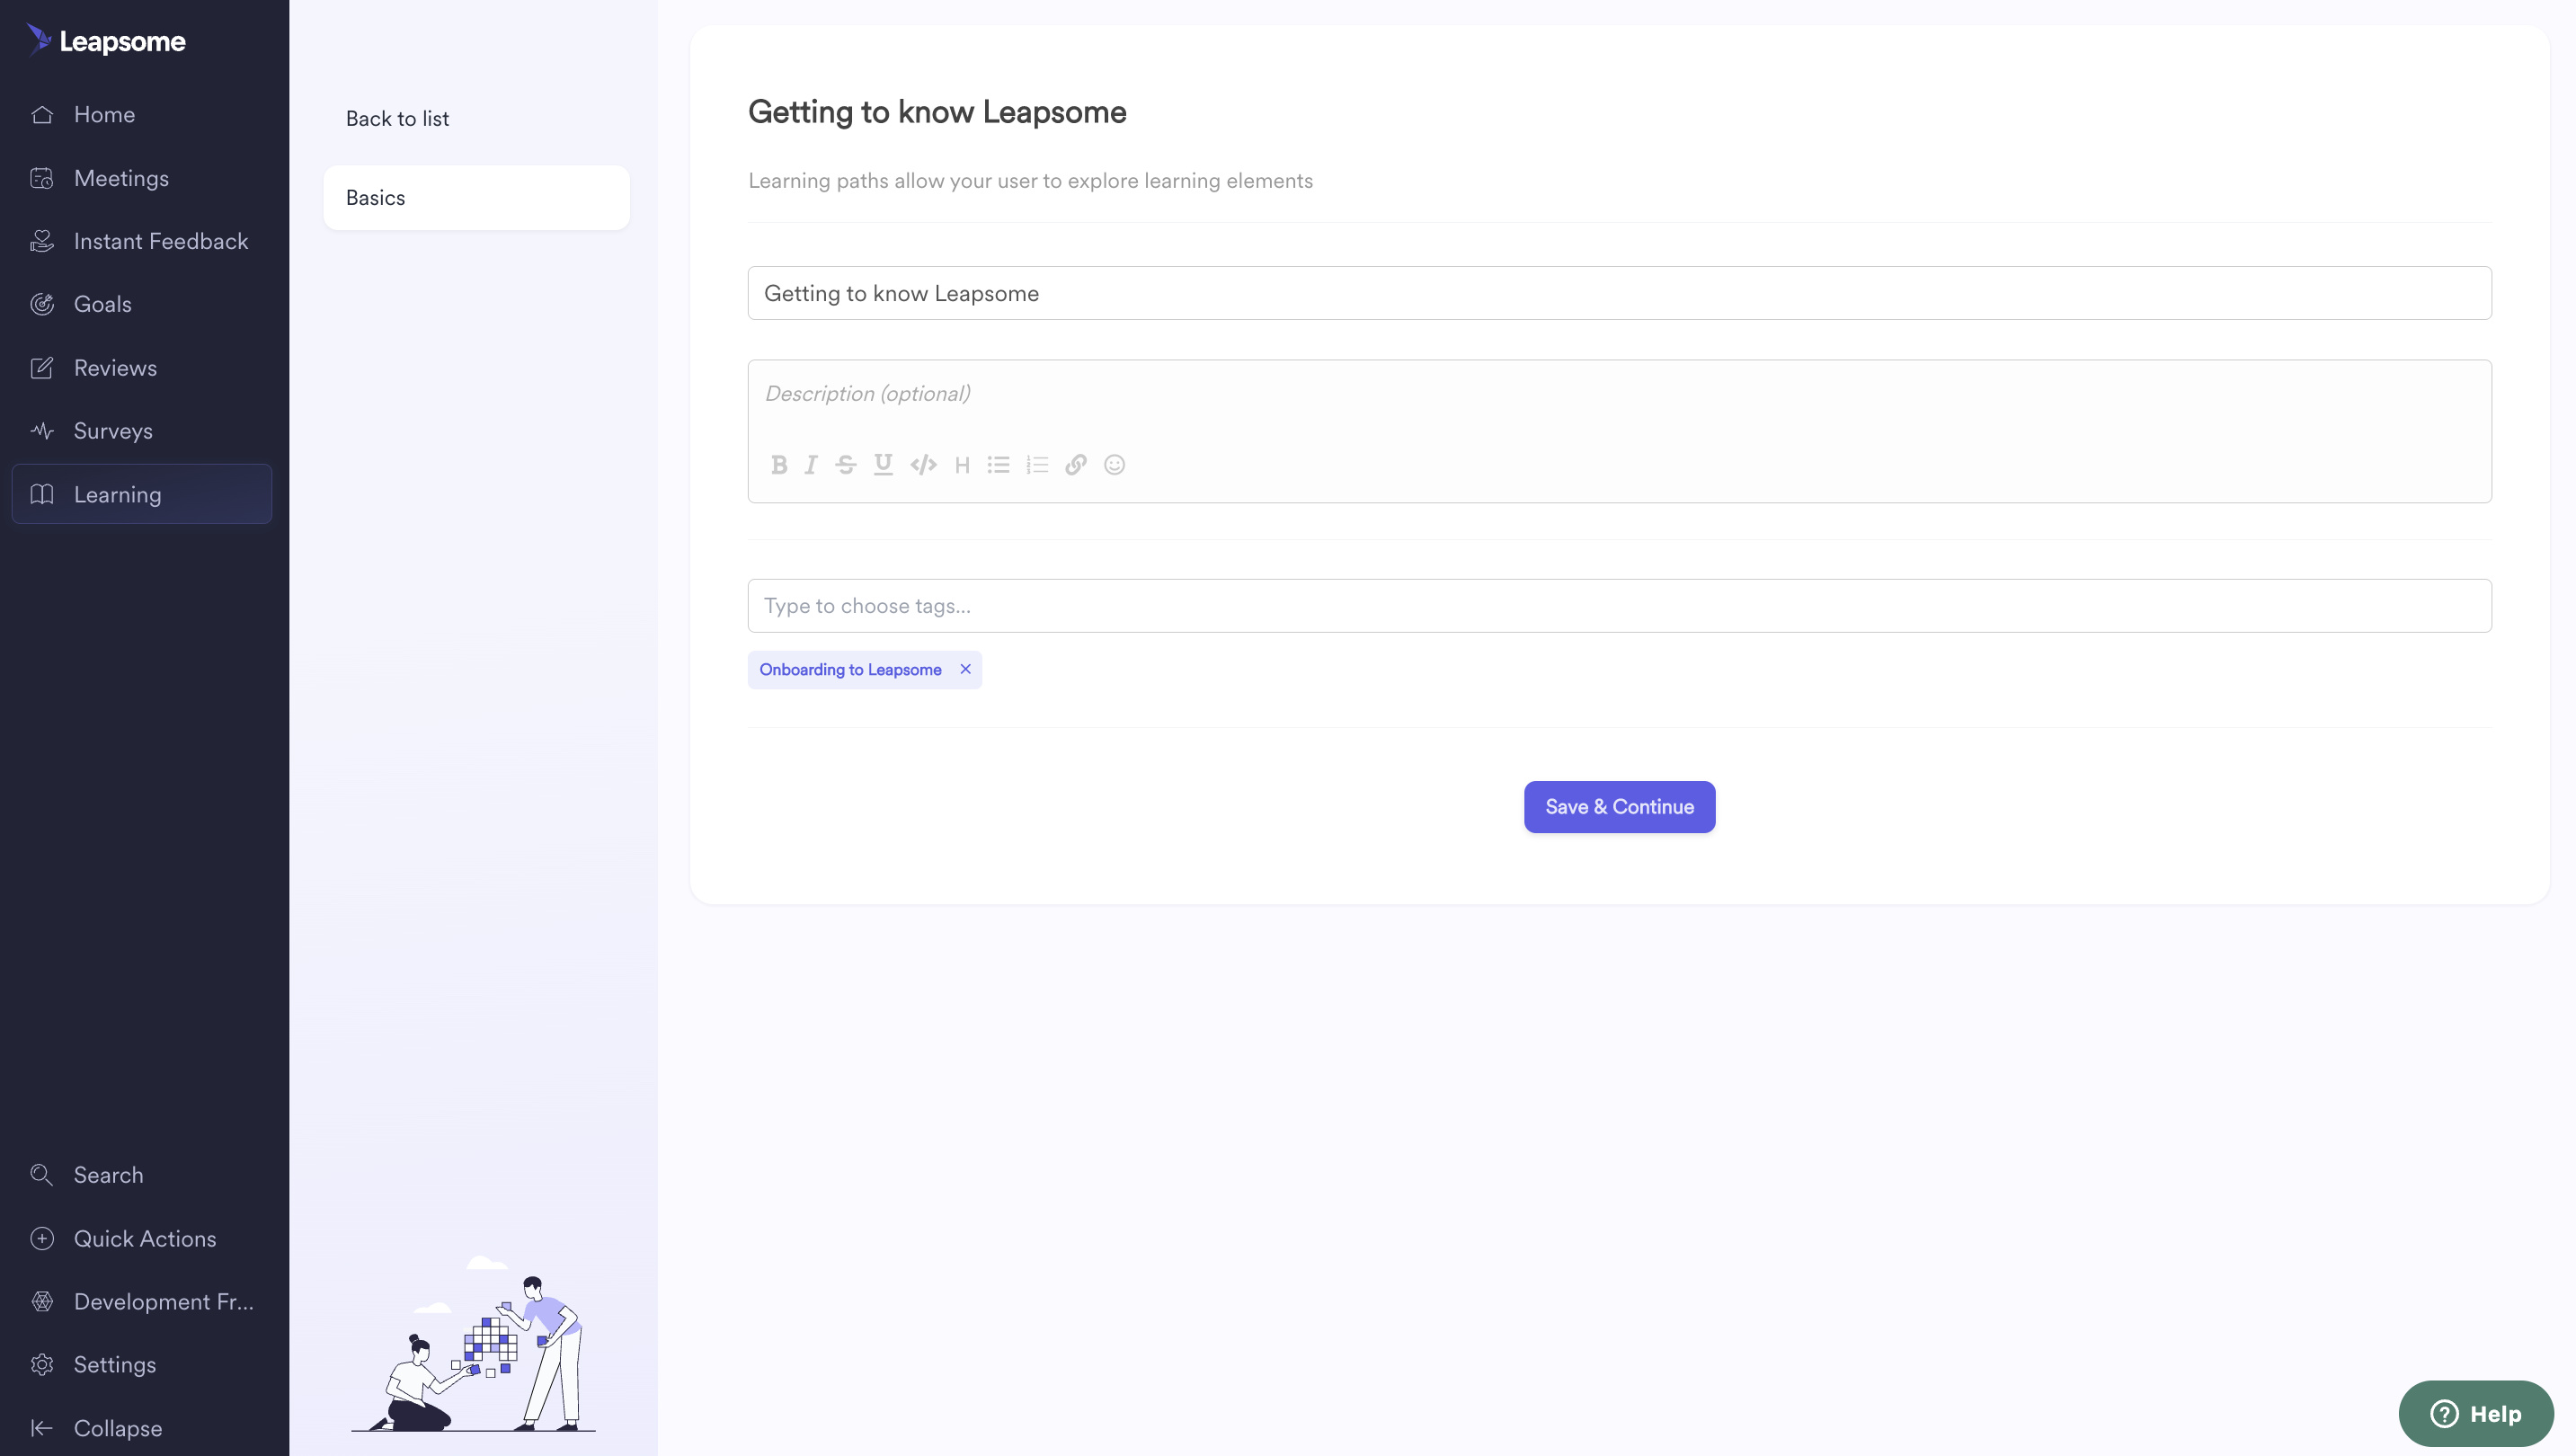Toggle strikethrough formatting icon
Image resolution: width=2576 pixels, height=1456 pixels.
tap(846, 465)
